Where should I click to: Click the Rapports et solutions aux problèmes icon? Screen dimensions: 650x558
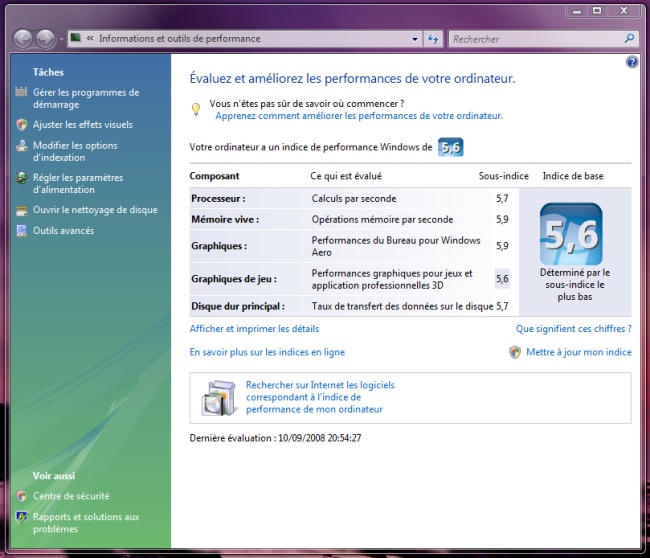click(22, 517)
